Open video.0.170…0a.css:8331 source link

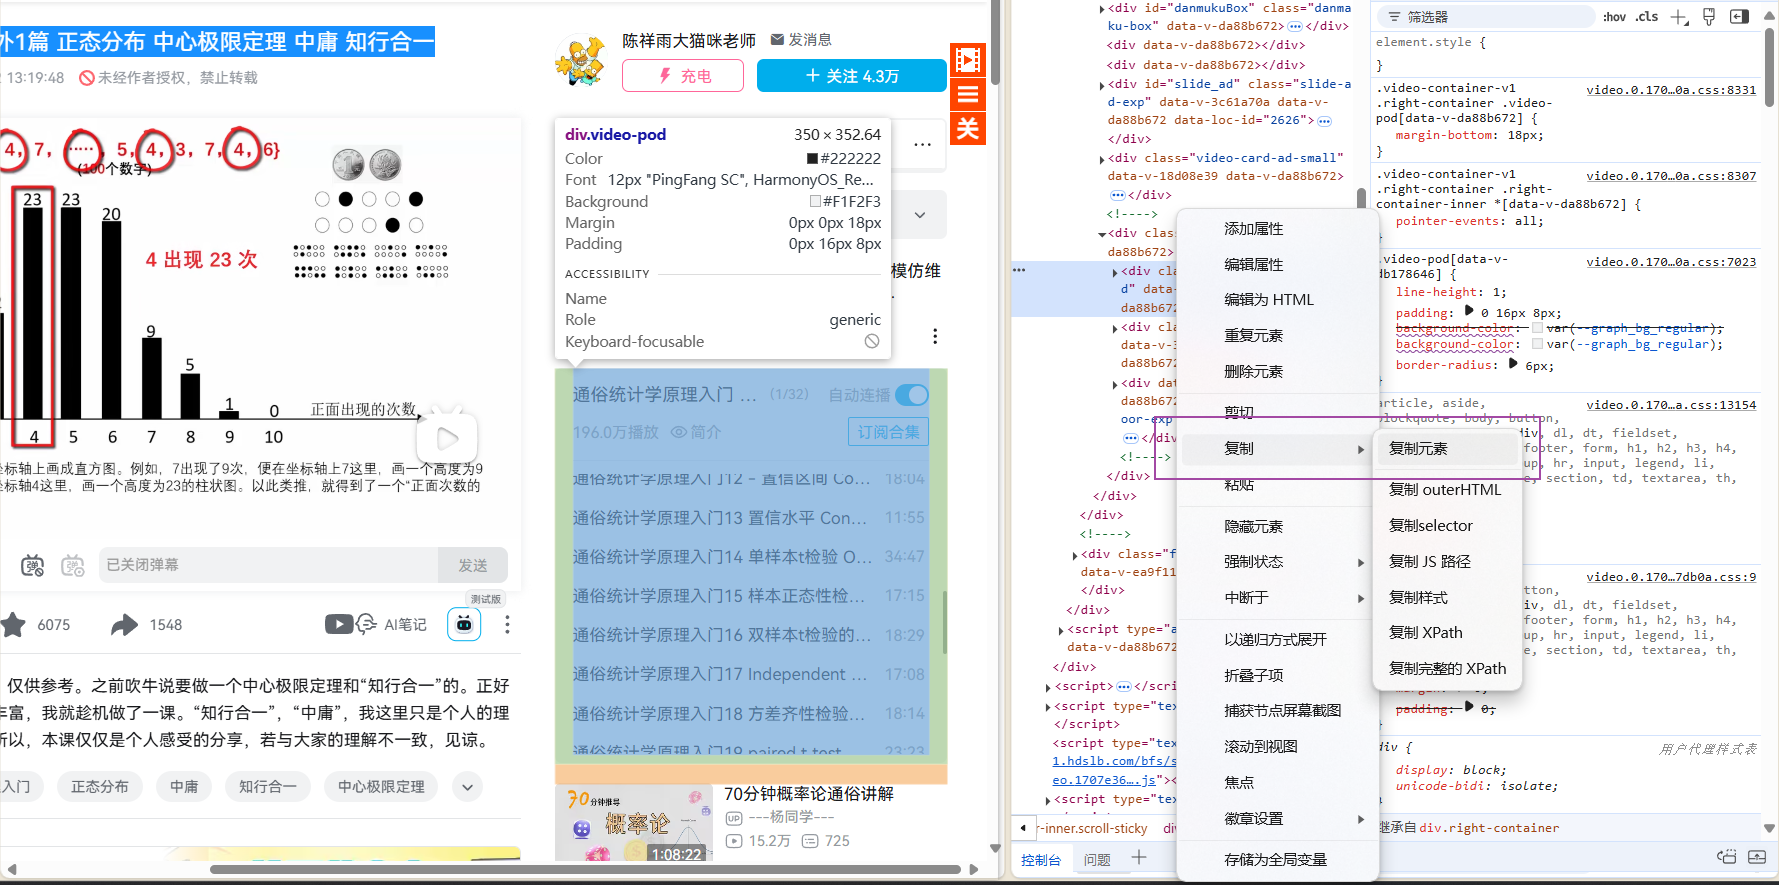(x=1671, y=90)
